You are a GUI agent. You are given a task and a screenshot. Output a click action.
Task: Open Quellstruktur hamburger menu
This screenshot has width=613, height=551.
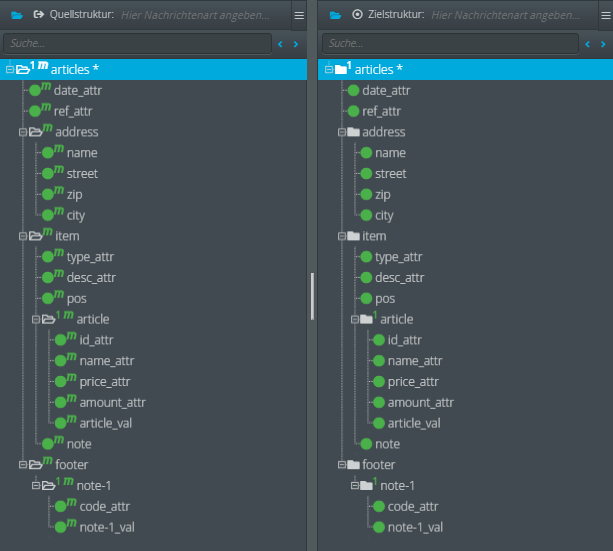(299, 15)
